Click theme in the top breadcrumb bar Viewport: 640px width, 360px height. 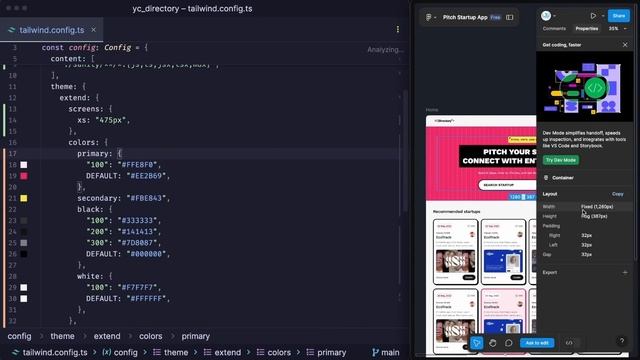[x=62, y=336]
